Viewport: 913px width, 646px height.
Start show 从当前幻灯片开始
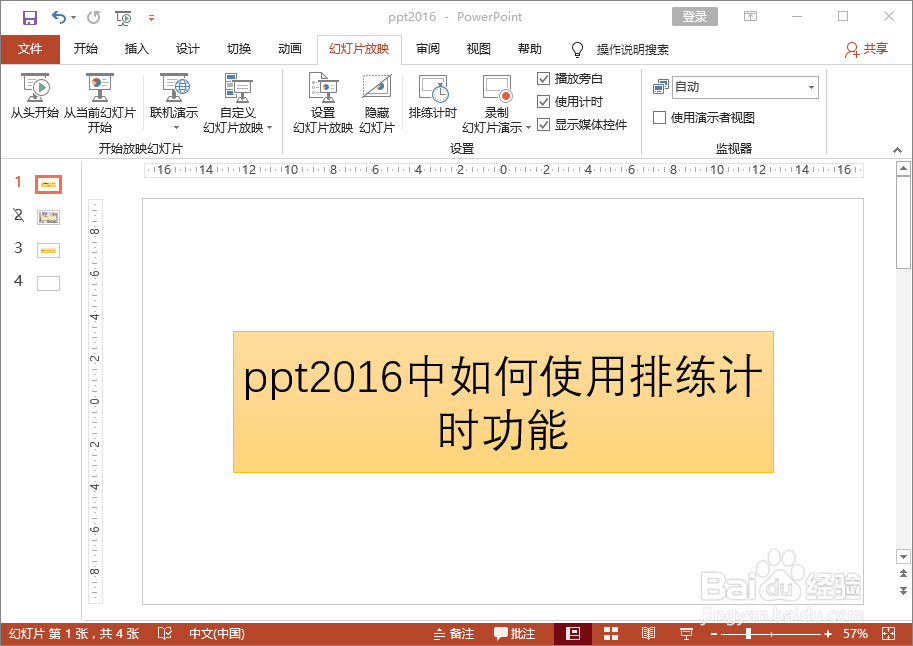100,103
